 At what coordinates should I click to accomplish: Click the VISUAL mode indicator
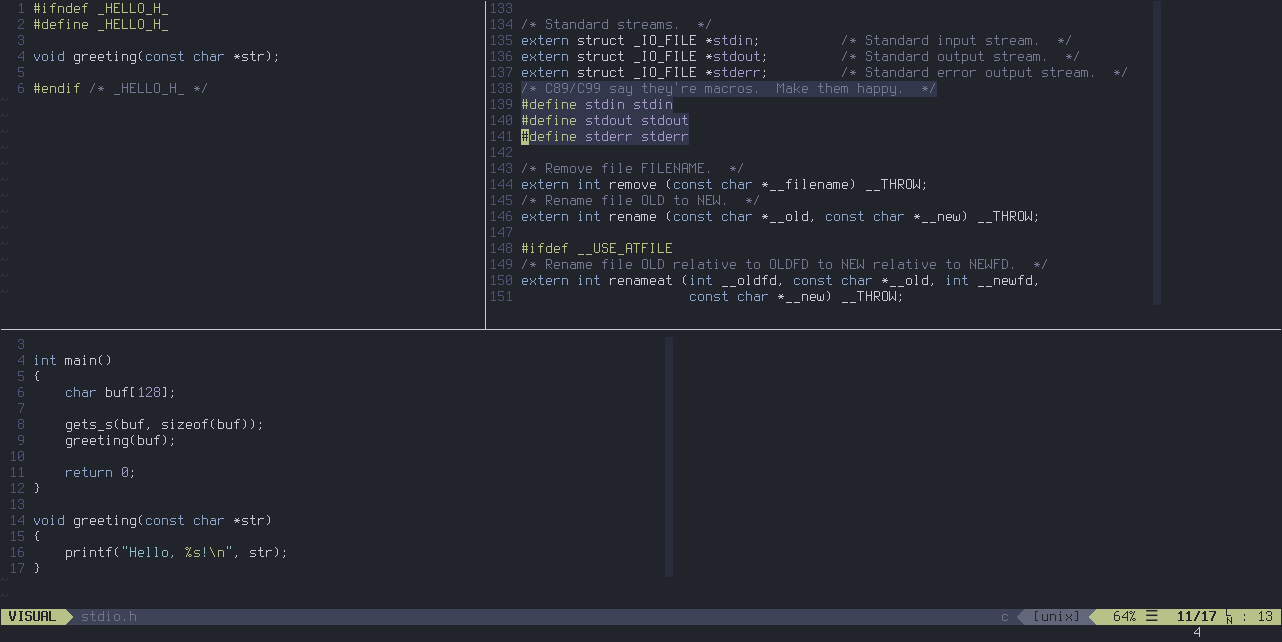click(x=32, y=617)
